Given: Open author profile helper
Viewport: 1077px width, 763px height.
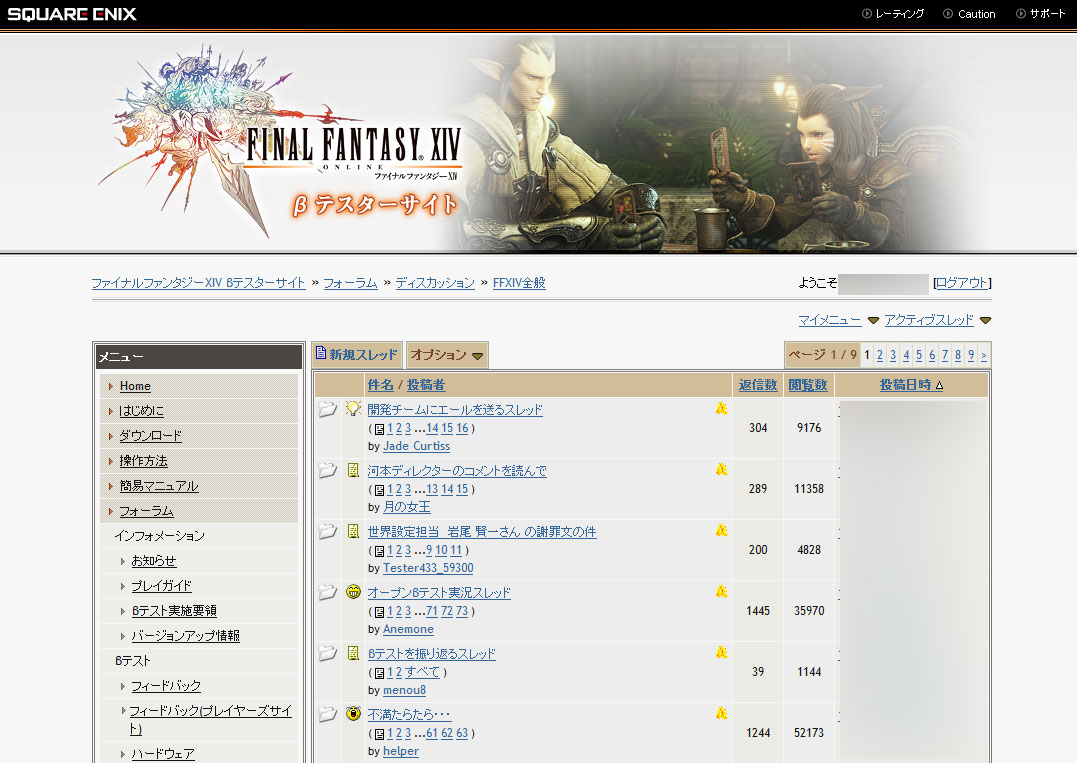Looking at the screenshot, I should [x=400, y=752].
